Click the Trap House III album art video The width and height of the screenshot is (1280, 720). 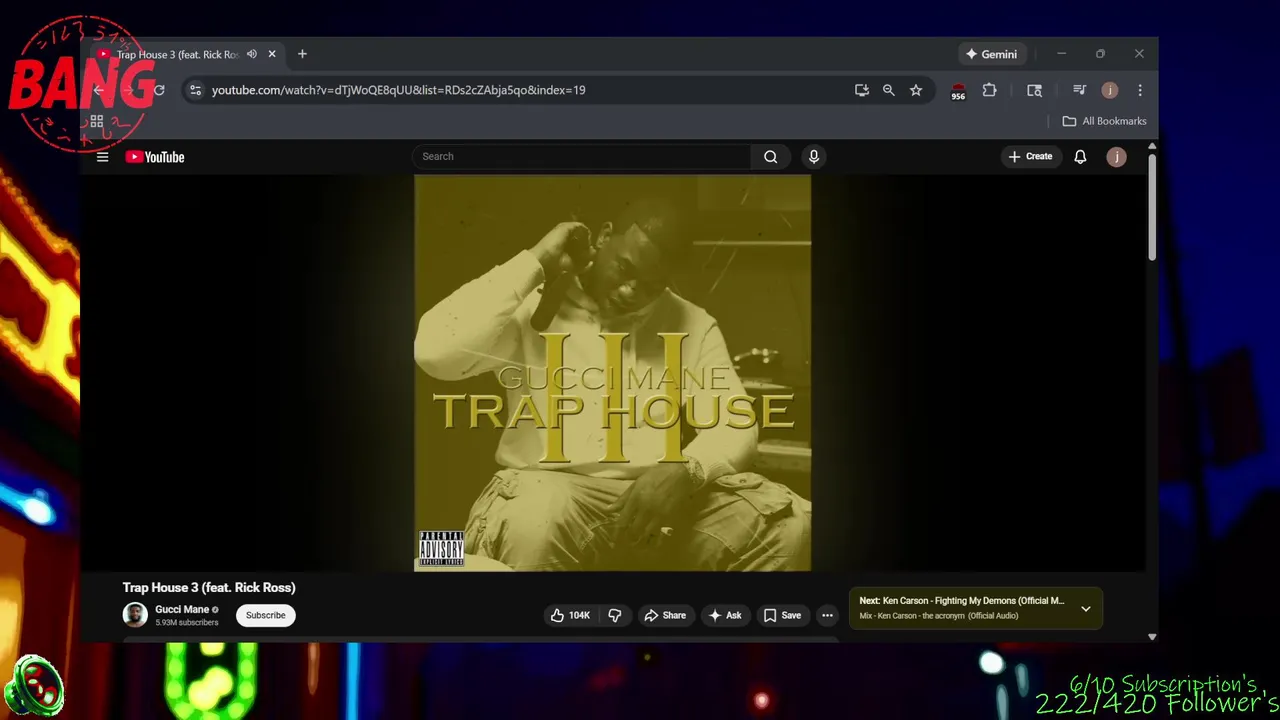(613, 373)
